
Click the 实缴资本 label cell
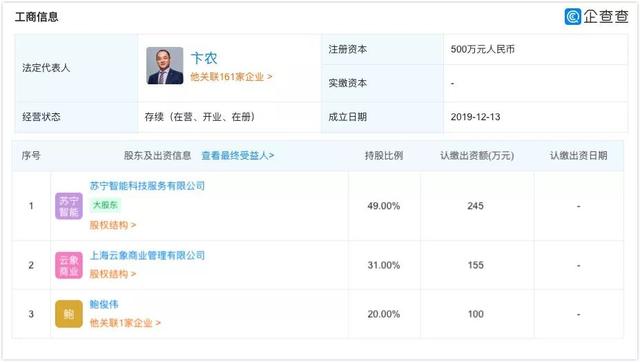382,83
